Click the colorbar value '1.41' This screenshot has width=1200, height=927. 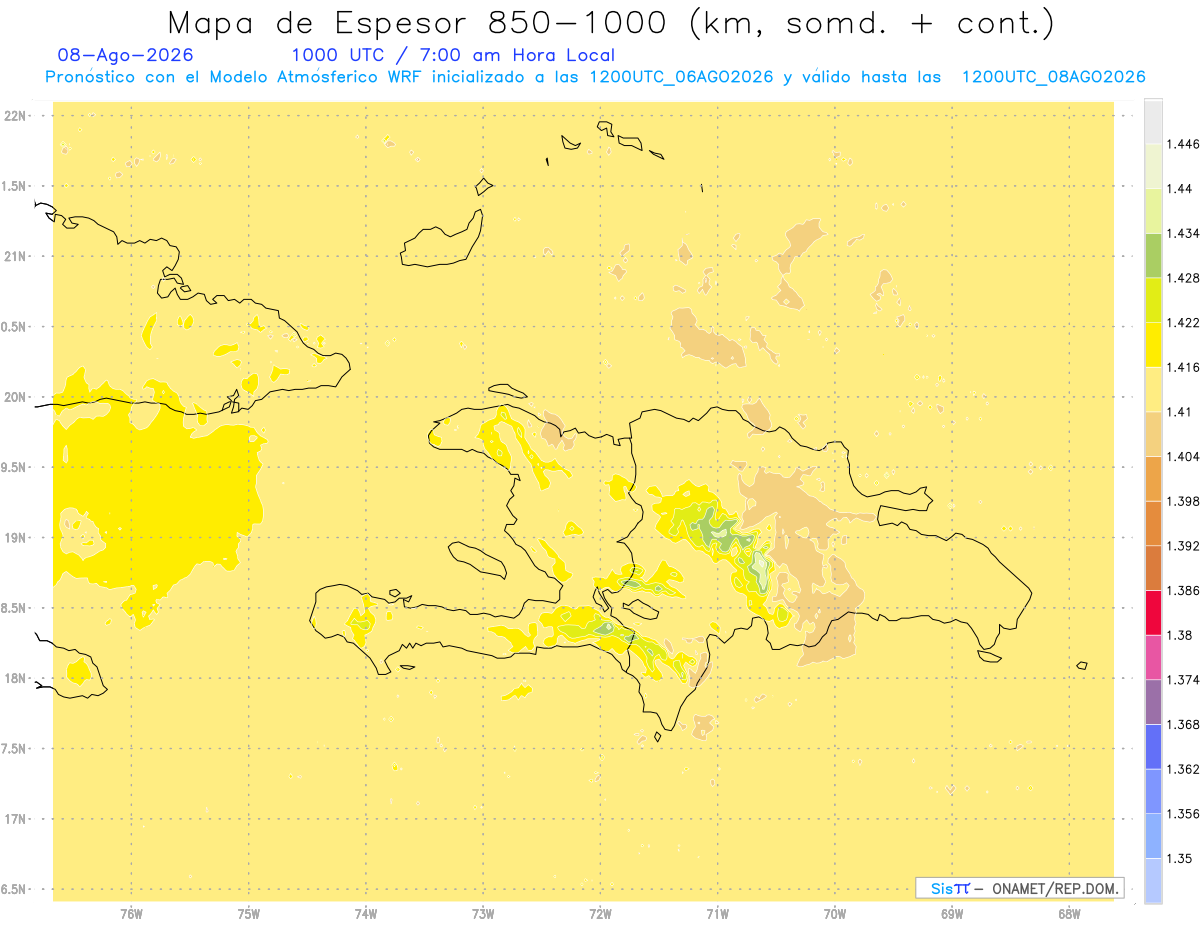point(1180,412)
